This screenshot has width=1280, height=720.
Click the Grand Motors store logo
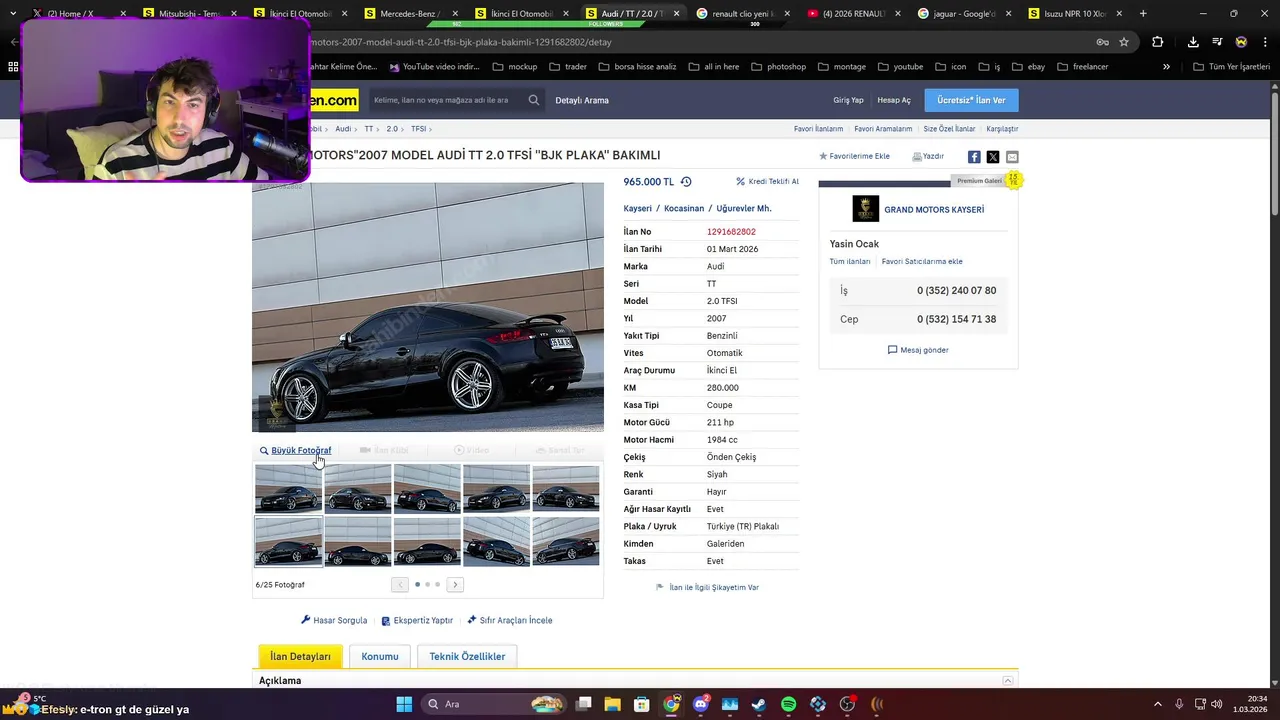(x=866, y=209)
